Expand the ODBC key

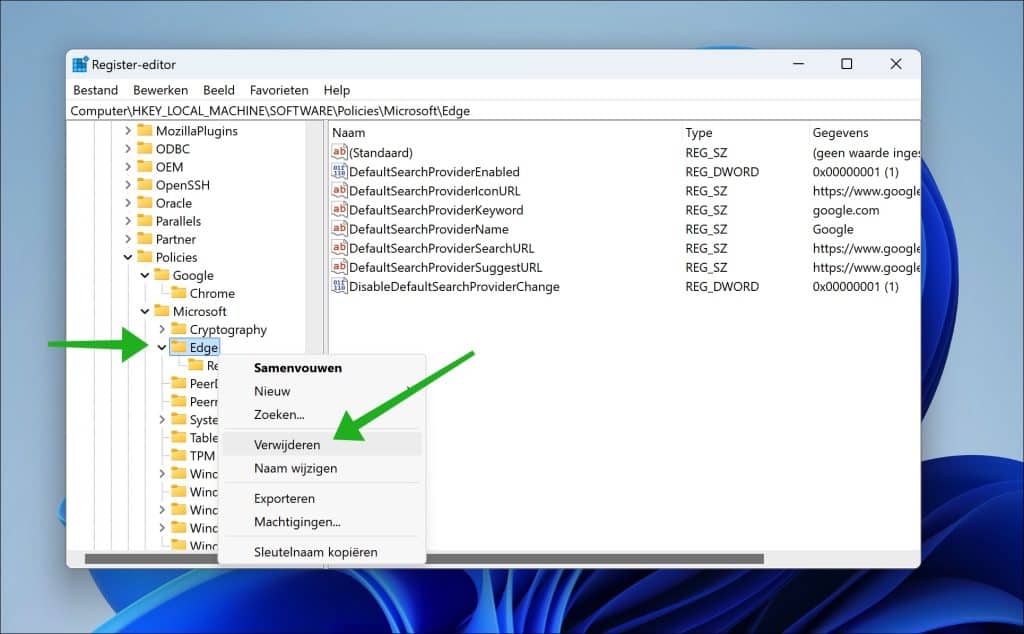click(128, 149)
